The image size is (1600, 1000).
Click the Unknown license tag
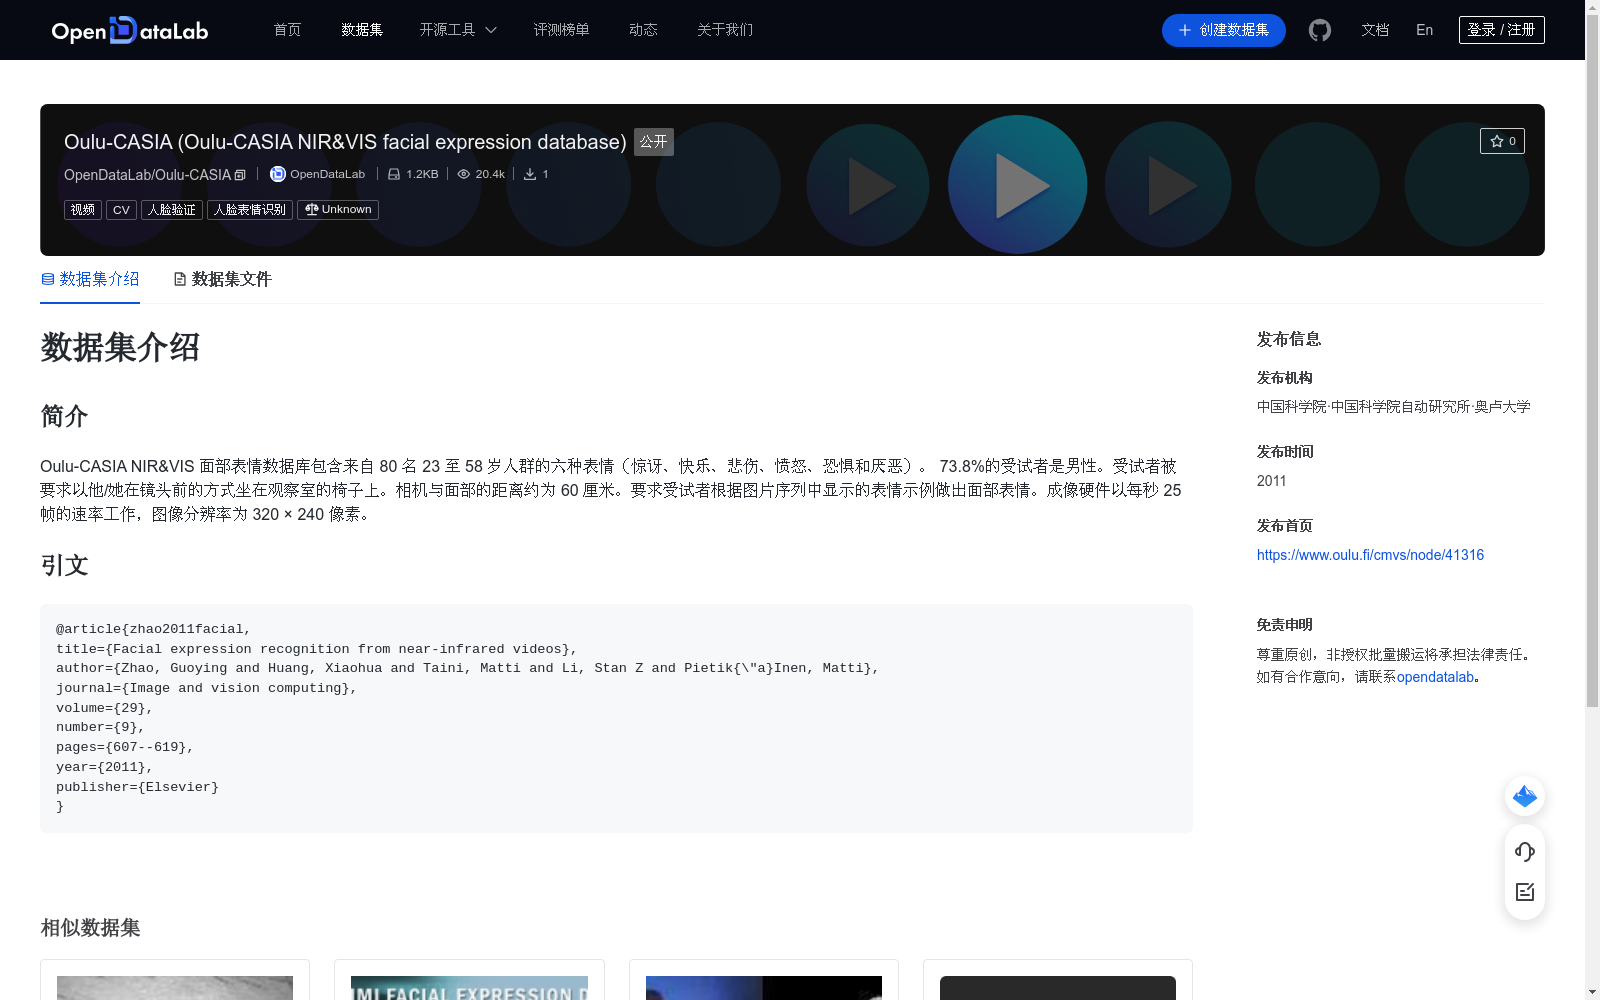[338, 210]
